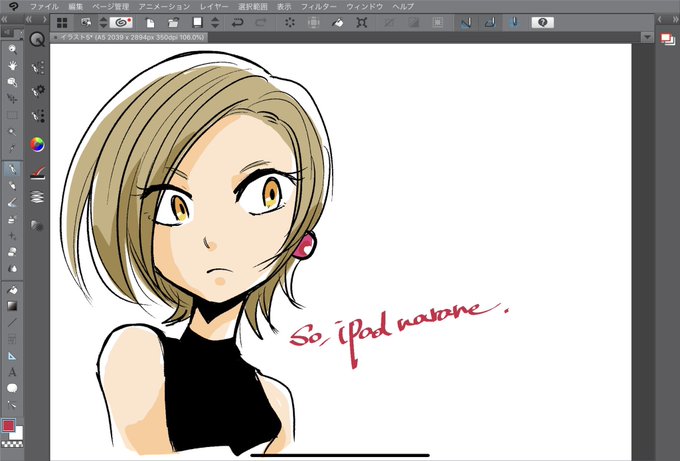
Task: Open the レイヤー menu
Action: (214, 7)
